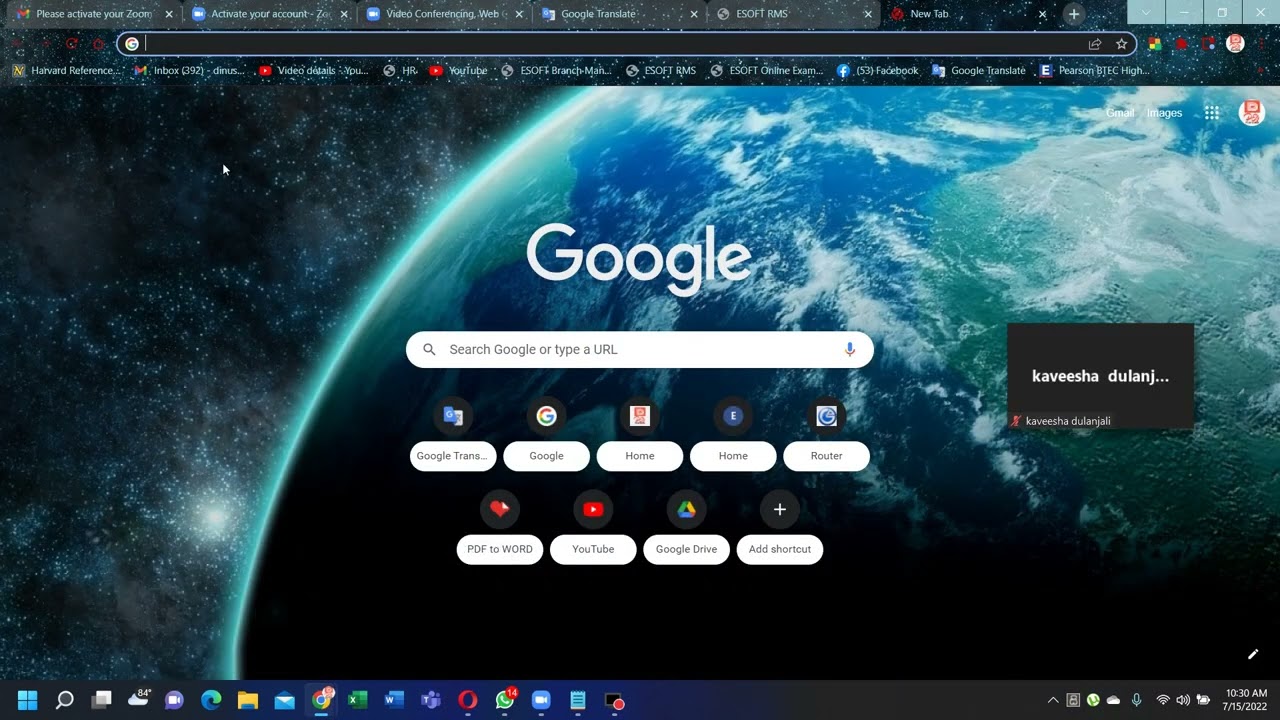Open the Mail app from the taskbar
The height and width of the screenshot is (720, 1280).
(x=284, y=700)
